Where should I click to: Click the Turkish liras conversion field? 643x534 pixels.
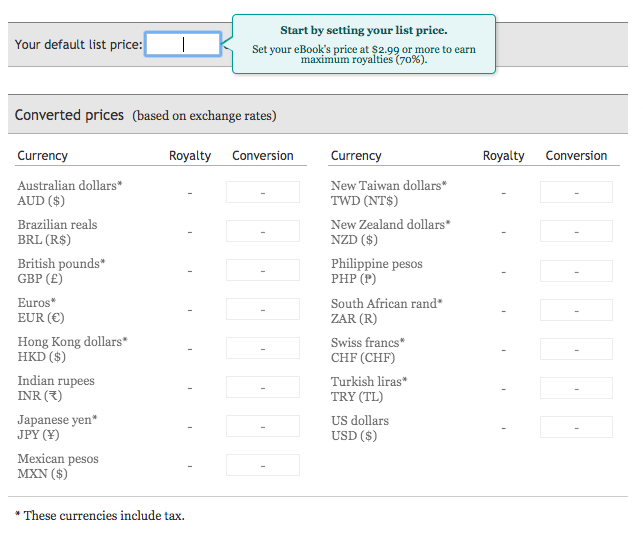(x=576, y=388)
